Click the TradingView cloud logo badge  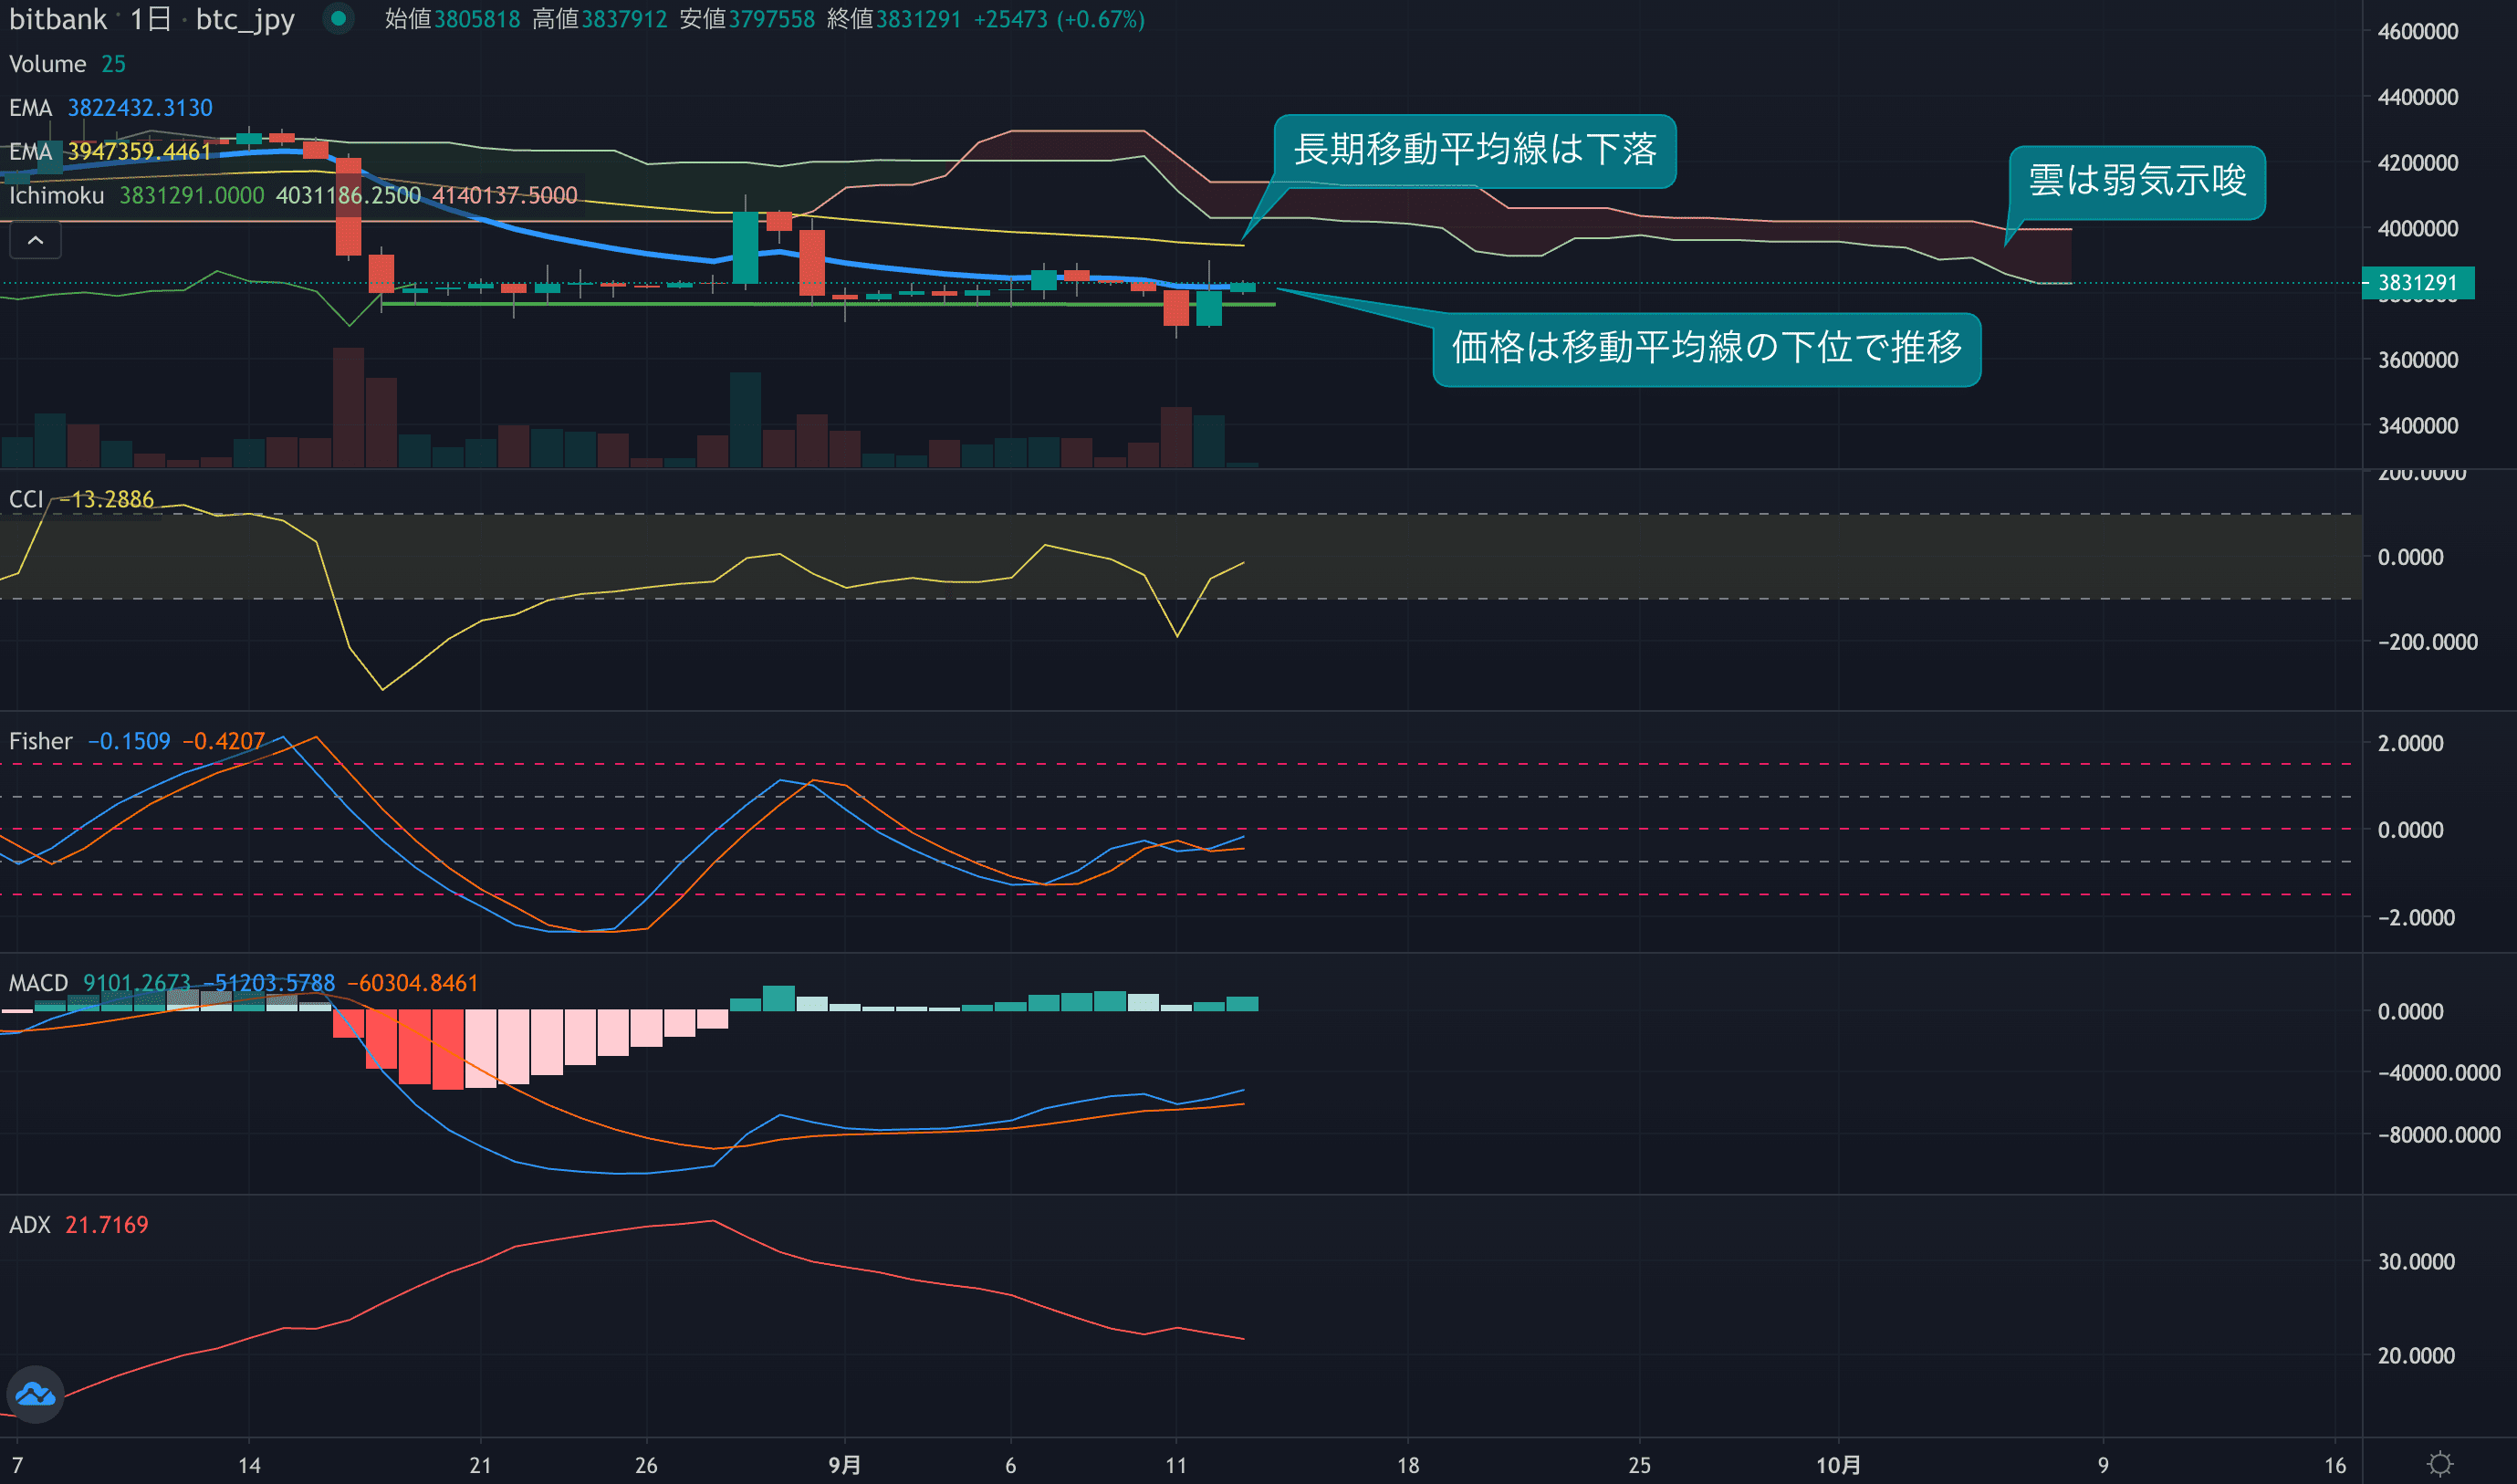(x=36, y=1394)
